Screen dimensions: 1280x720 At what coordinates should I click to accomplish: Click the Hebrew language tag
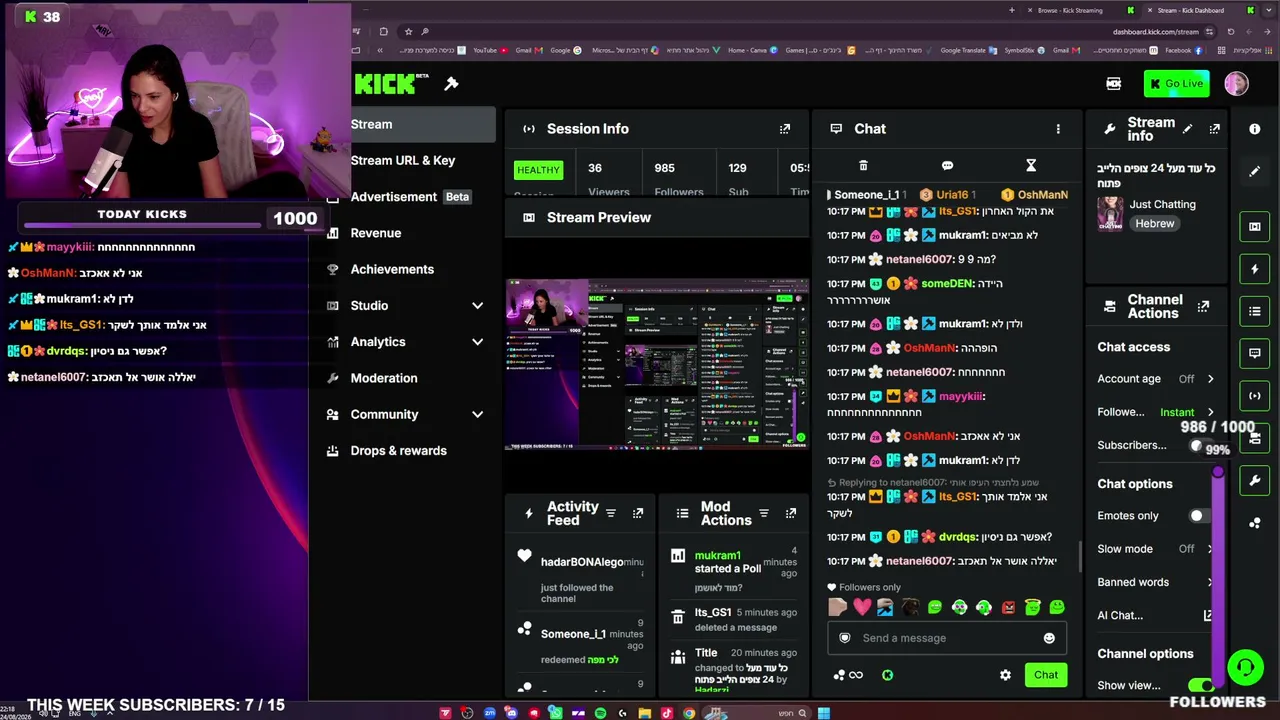[1155, 224]
